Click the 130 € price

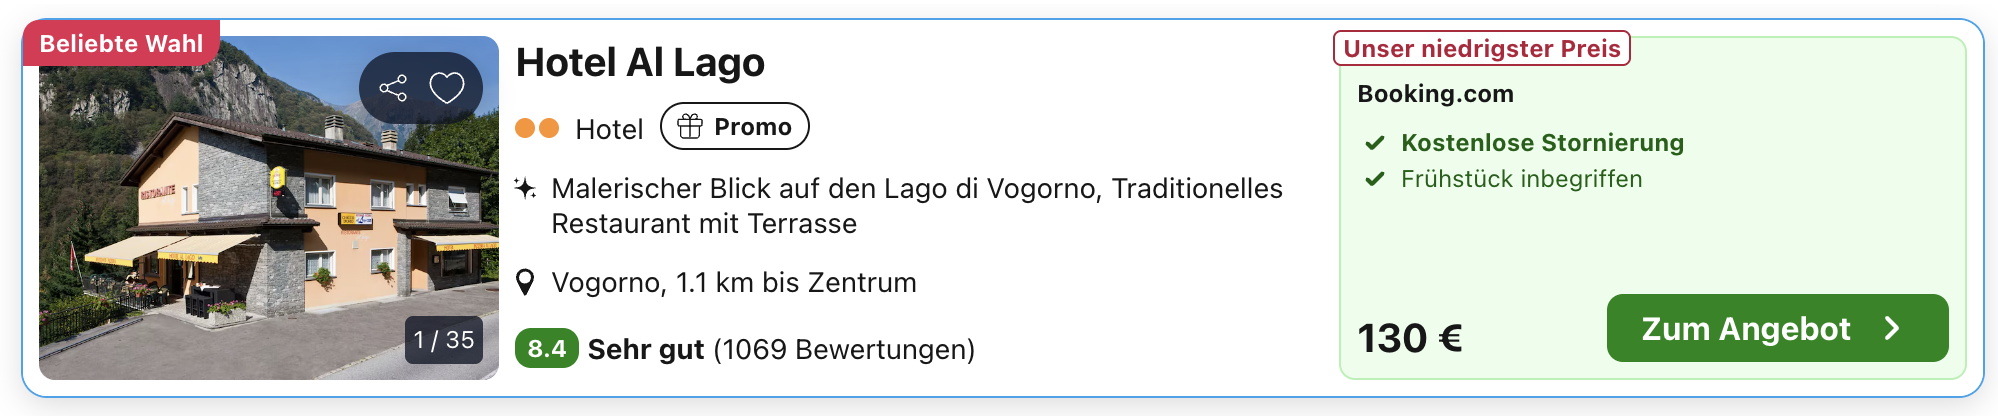(x=1410, y=338)
